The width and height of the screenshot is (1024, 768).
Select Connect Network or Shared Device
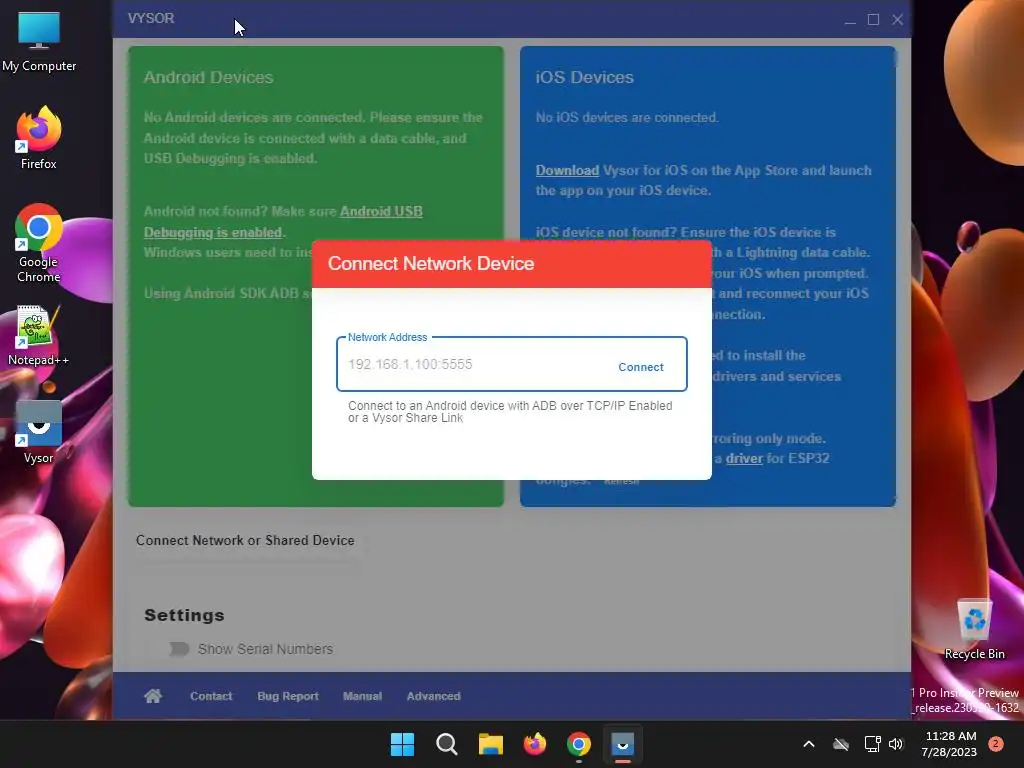[245, 541]
